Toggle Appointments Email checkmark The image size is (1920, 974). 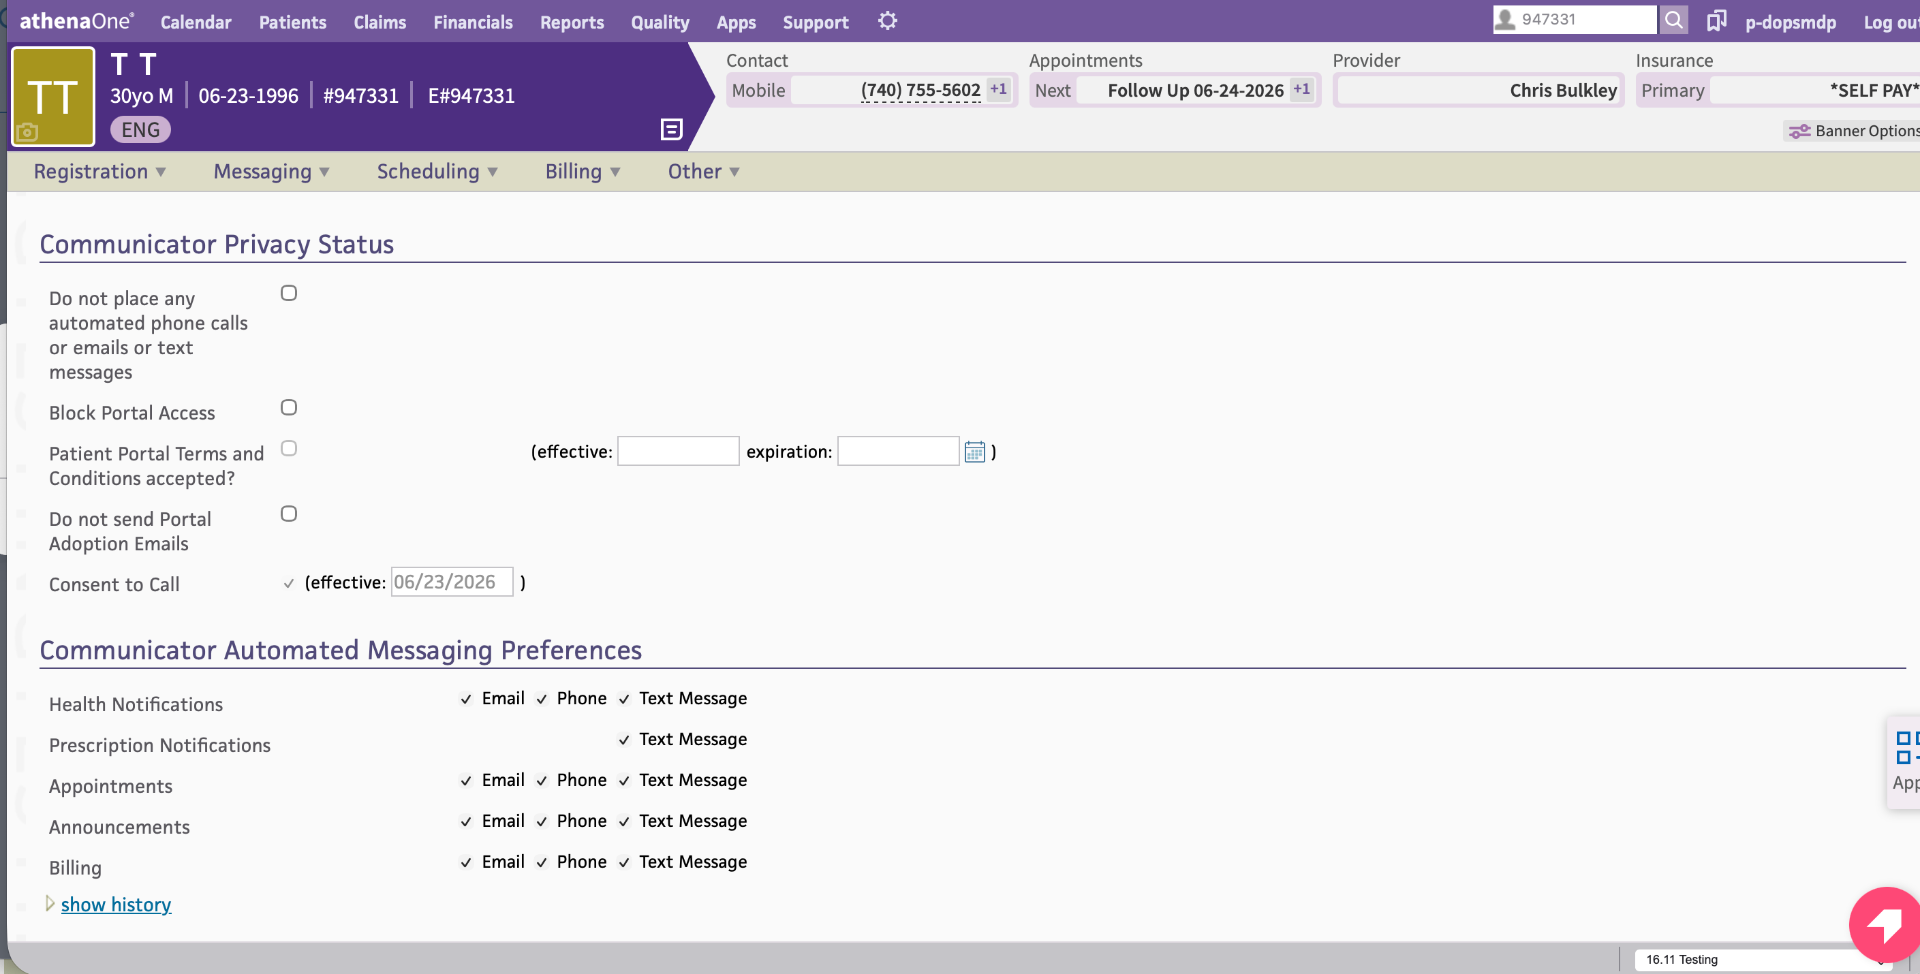[466, 781]
